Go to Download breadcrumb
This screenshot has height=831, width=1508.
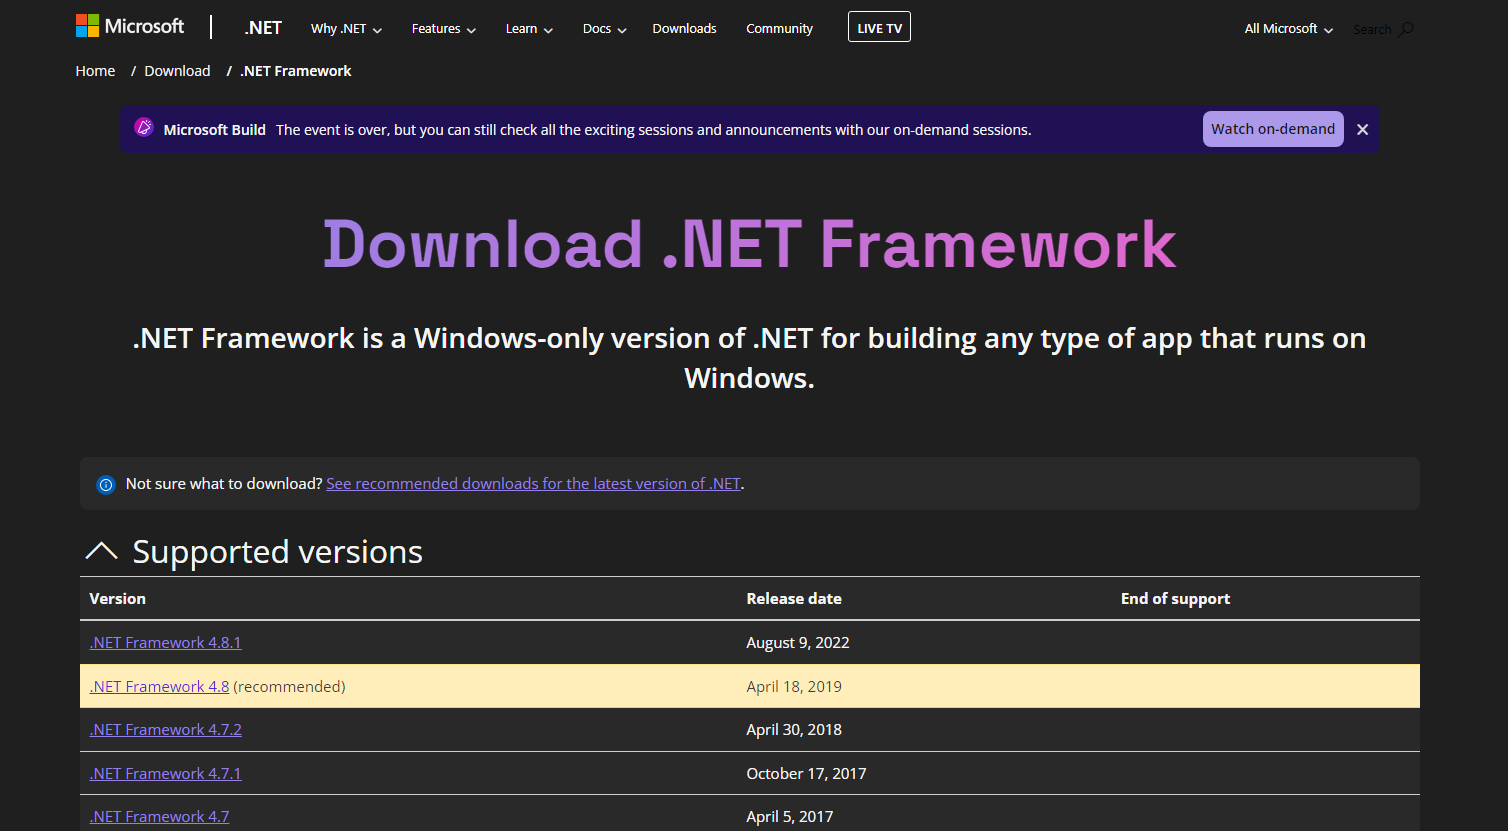point(177,71)
